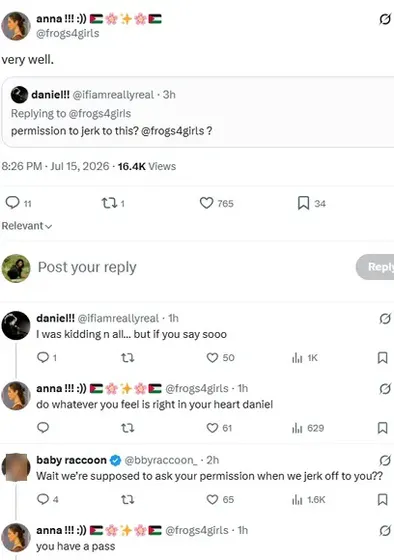
Task: Click the @frogs4girls handle in the main post header
Action: click(68, 33)
